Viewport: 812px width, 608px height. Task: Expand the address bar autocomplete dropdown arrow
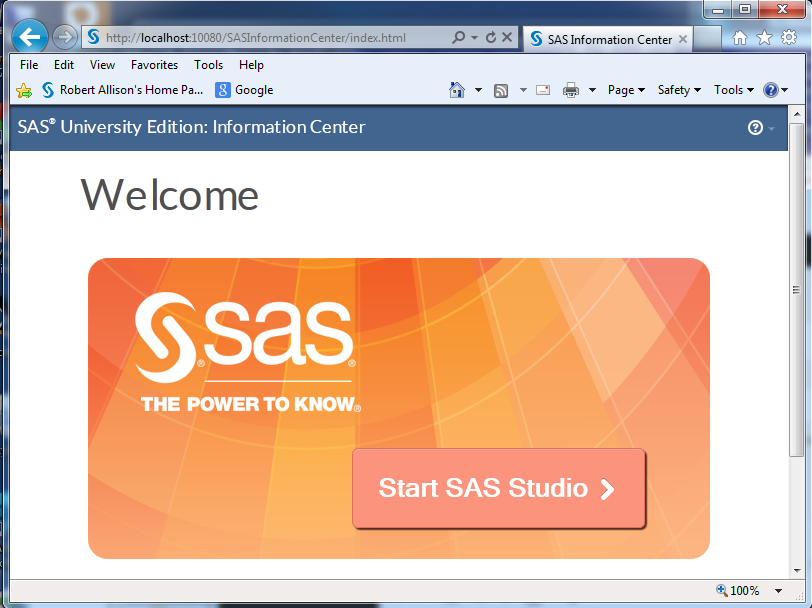(x=474, y=37)
